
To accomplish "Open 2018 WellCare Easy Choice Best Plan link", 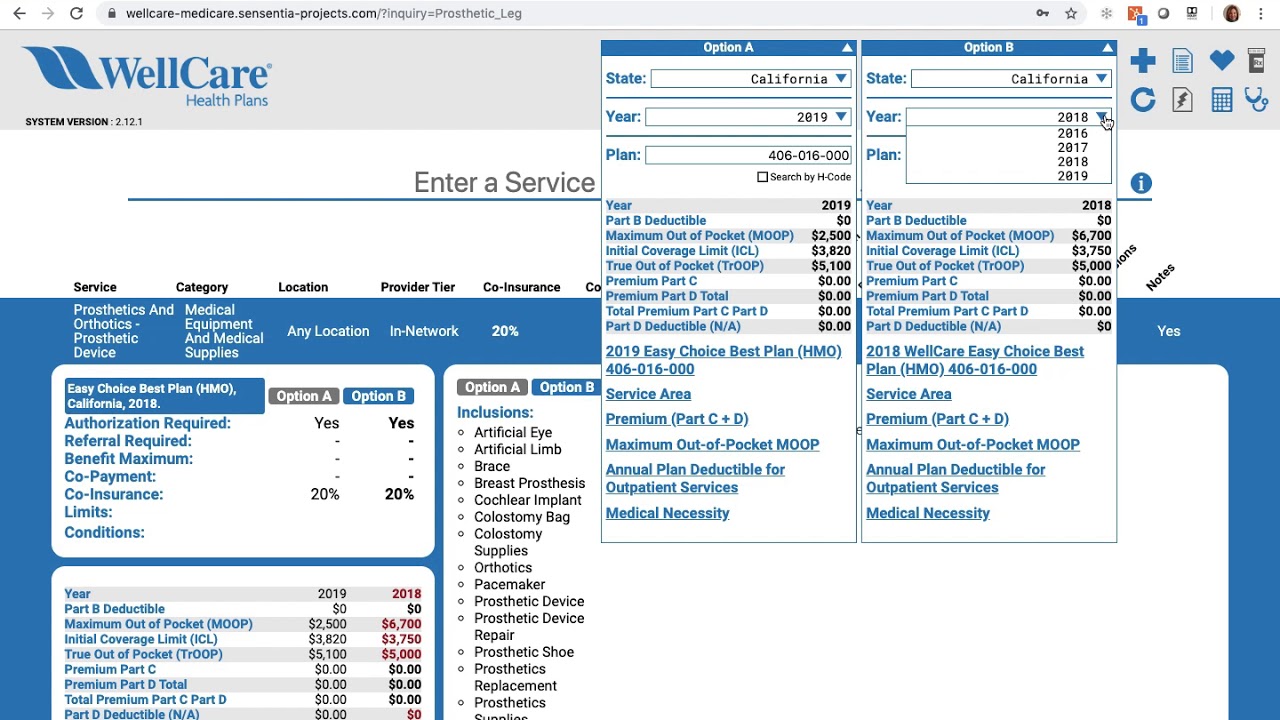I will click(975, 360).
